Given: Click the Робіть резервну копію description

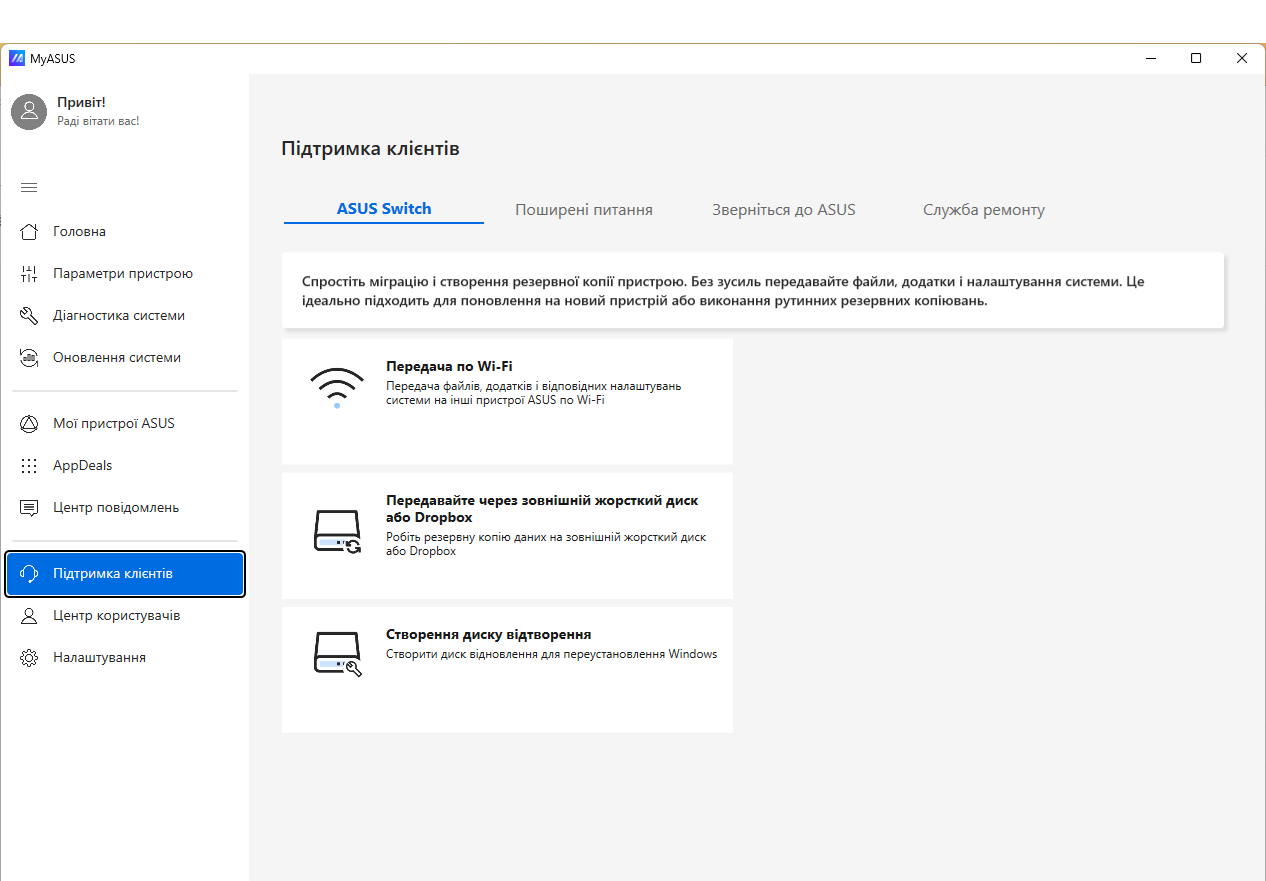Looking at the screenshot, I should click(546, 544).
